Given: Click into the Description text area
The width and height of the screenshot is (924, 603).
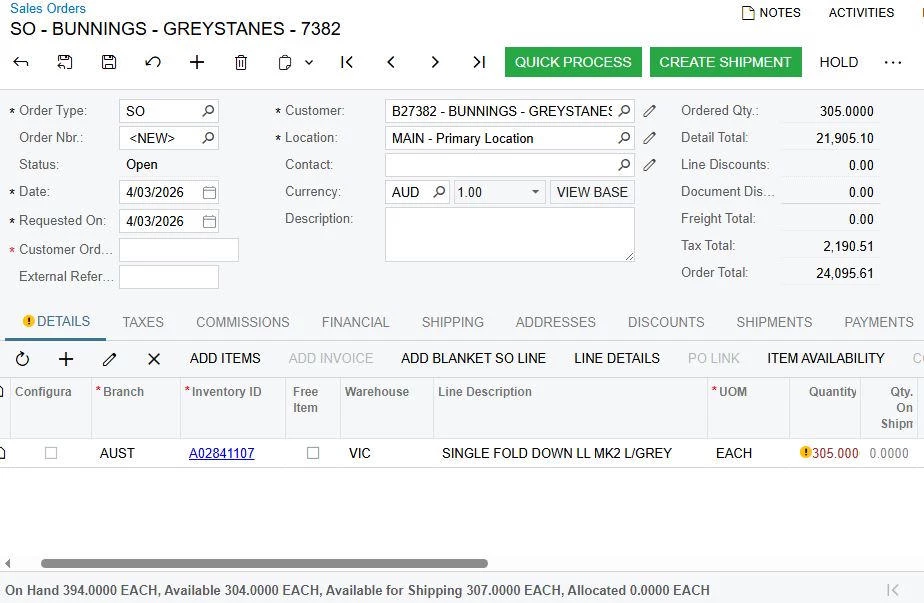Looking at the screenshot, I should click(x=510, y=234).
